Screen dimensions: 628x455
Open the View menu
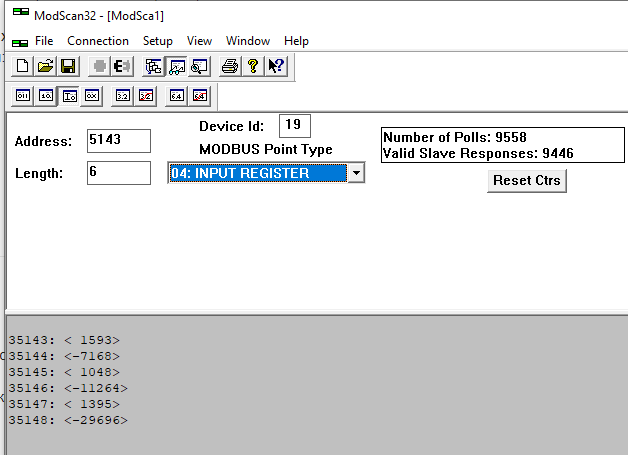[199, 41]
